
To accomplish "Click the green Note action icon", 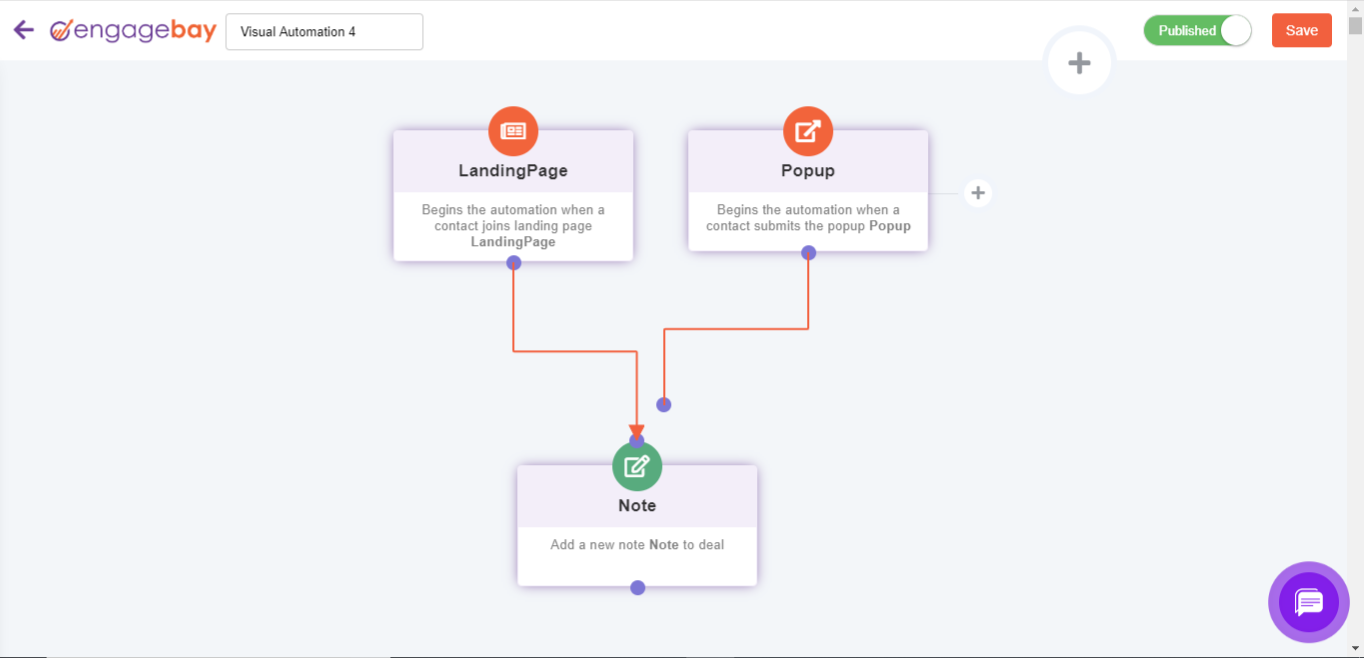I will coord(637,466).
